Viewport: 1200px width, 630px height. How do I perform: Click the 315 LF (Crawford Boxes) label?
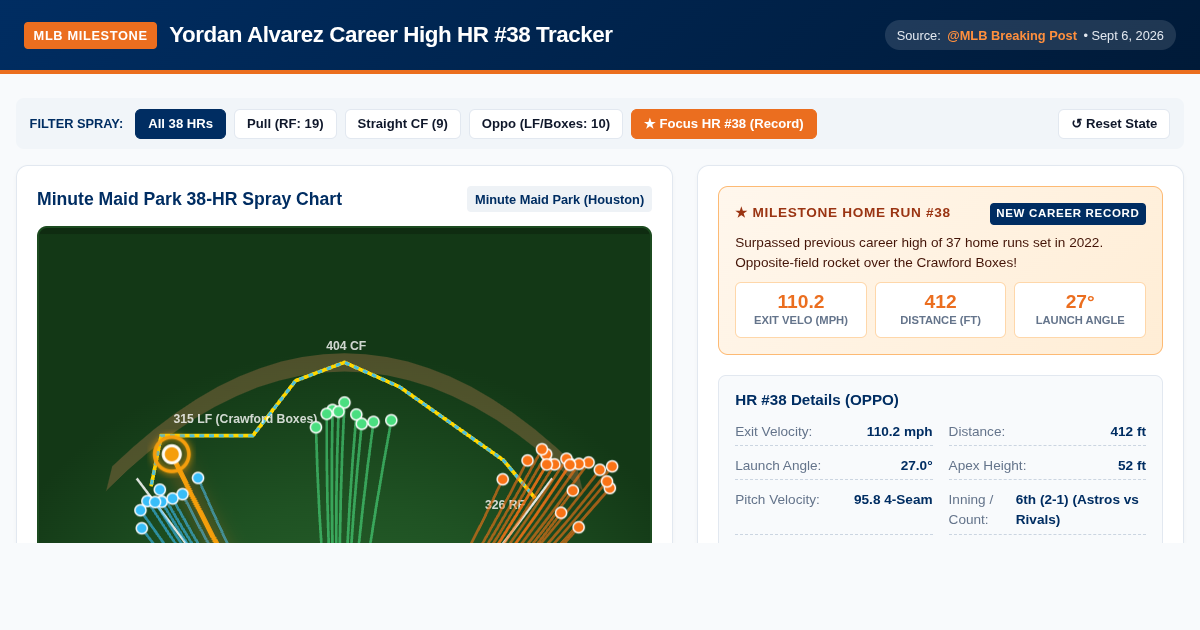click(x=245, y=419)
